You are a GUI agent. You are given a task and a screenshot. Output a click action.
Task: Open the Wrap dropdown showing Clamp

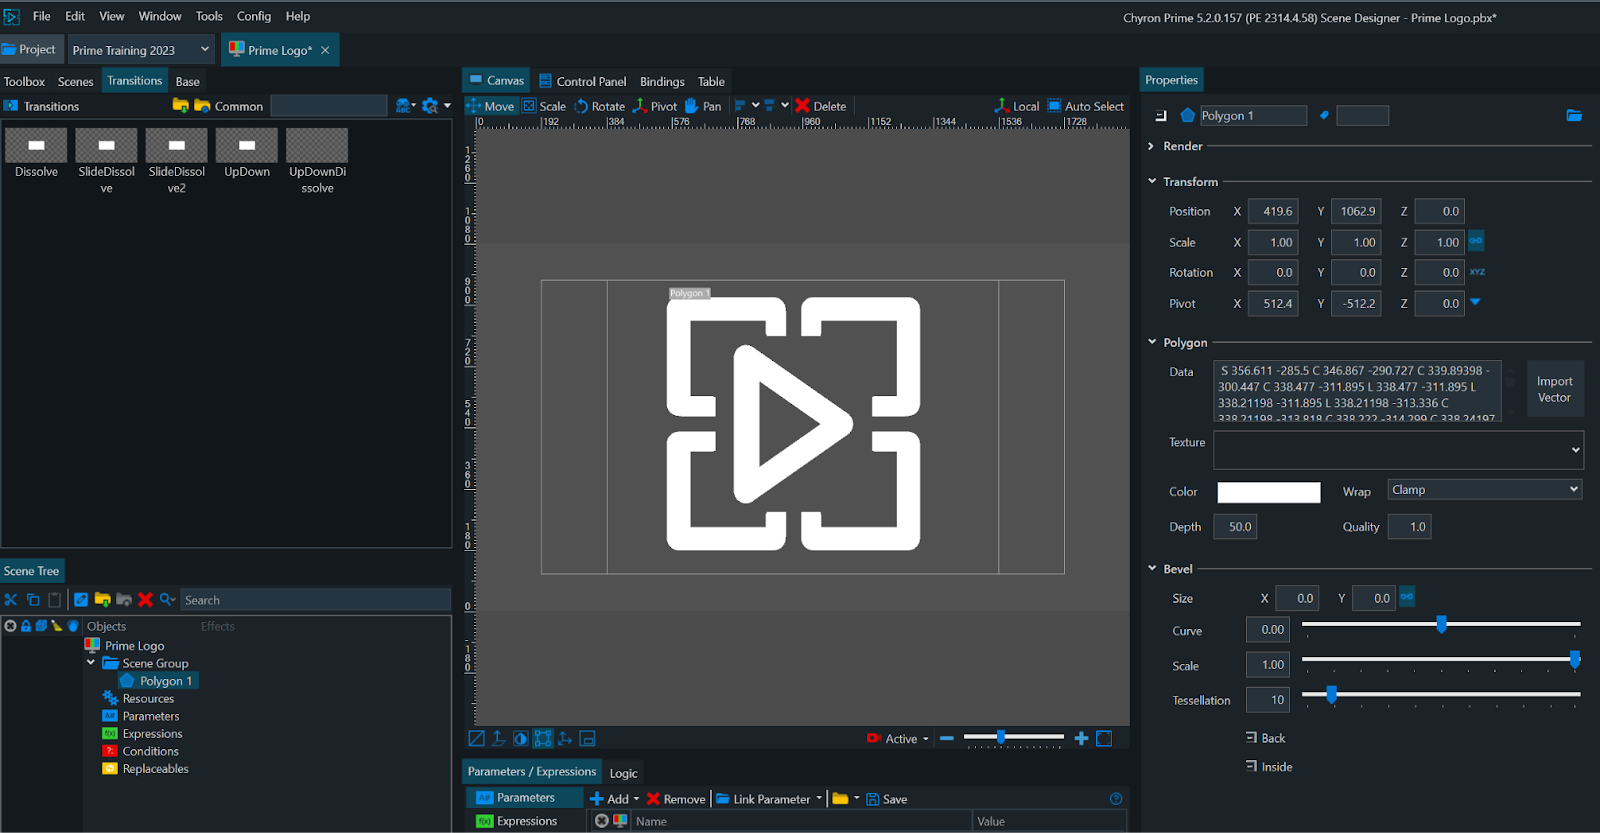[x=1484, y=490]
